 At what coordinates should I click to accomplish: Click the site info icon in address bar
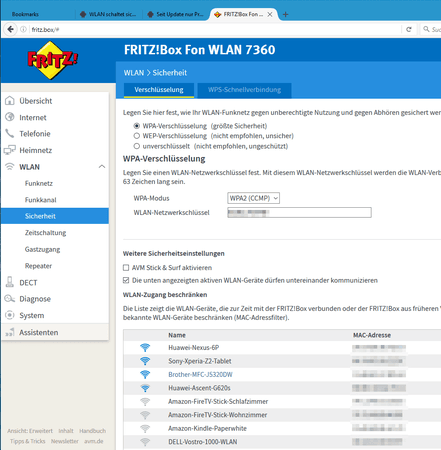tap(23, 29)
